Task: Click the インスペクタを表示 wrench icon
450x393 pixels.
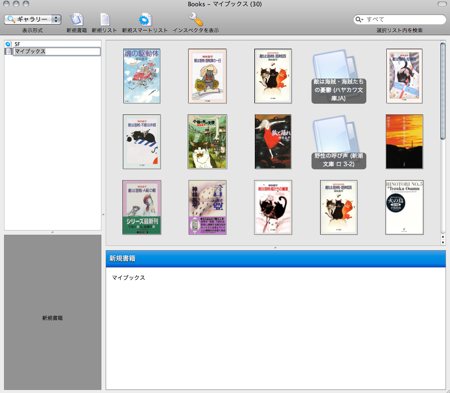Action: point(196,19)
